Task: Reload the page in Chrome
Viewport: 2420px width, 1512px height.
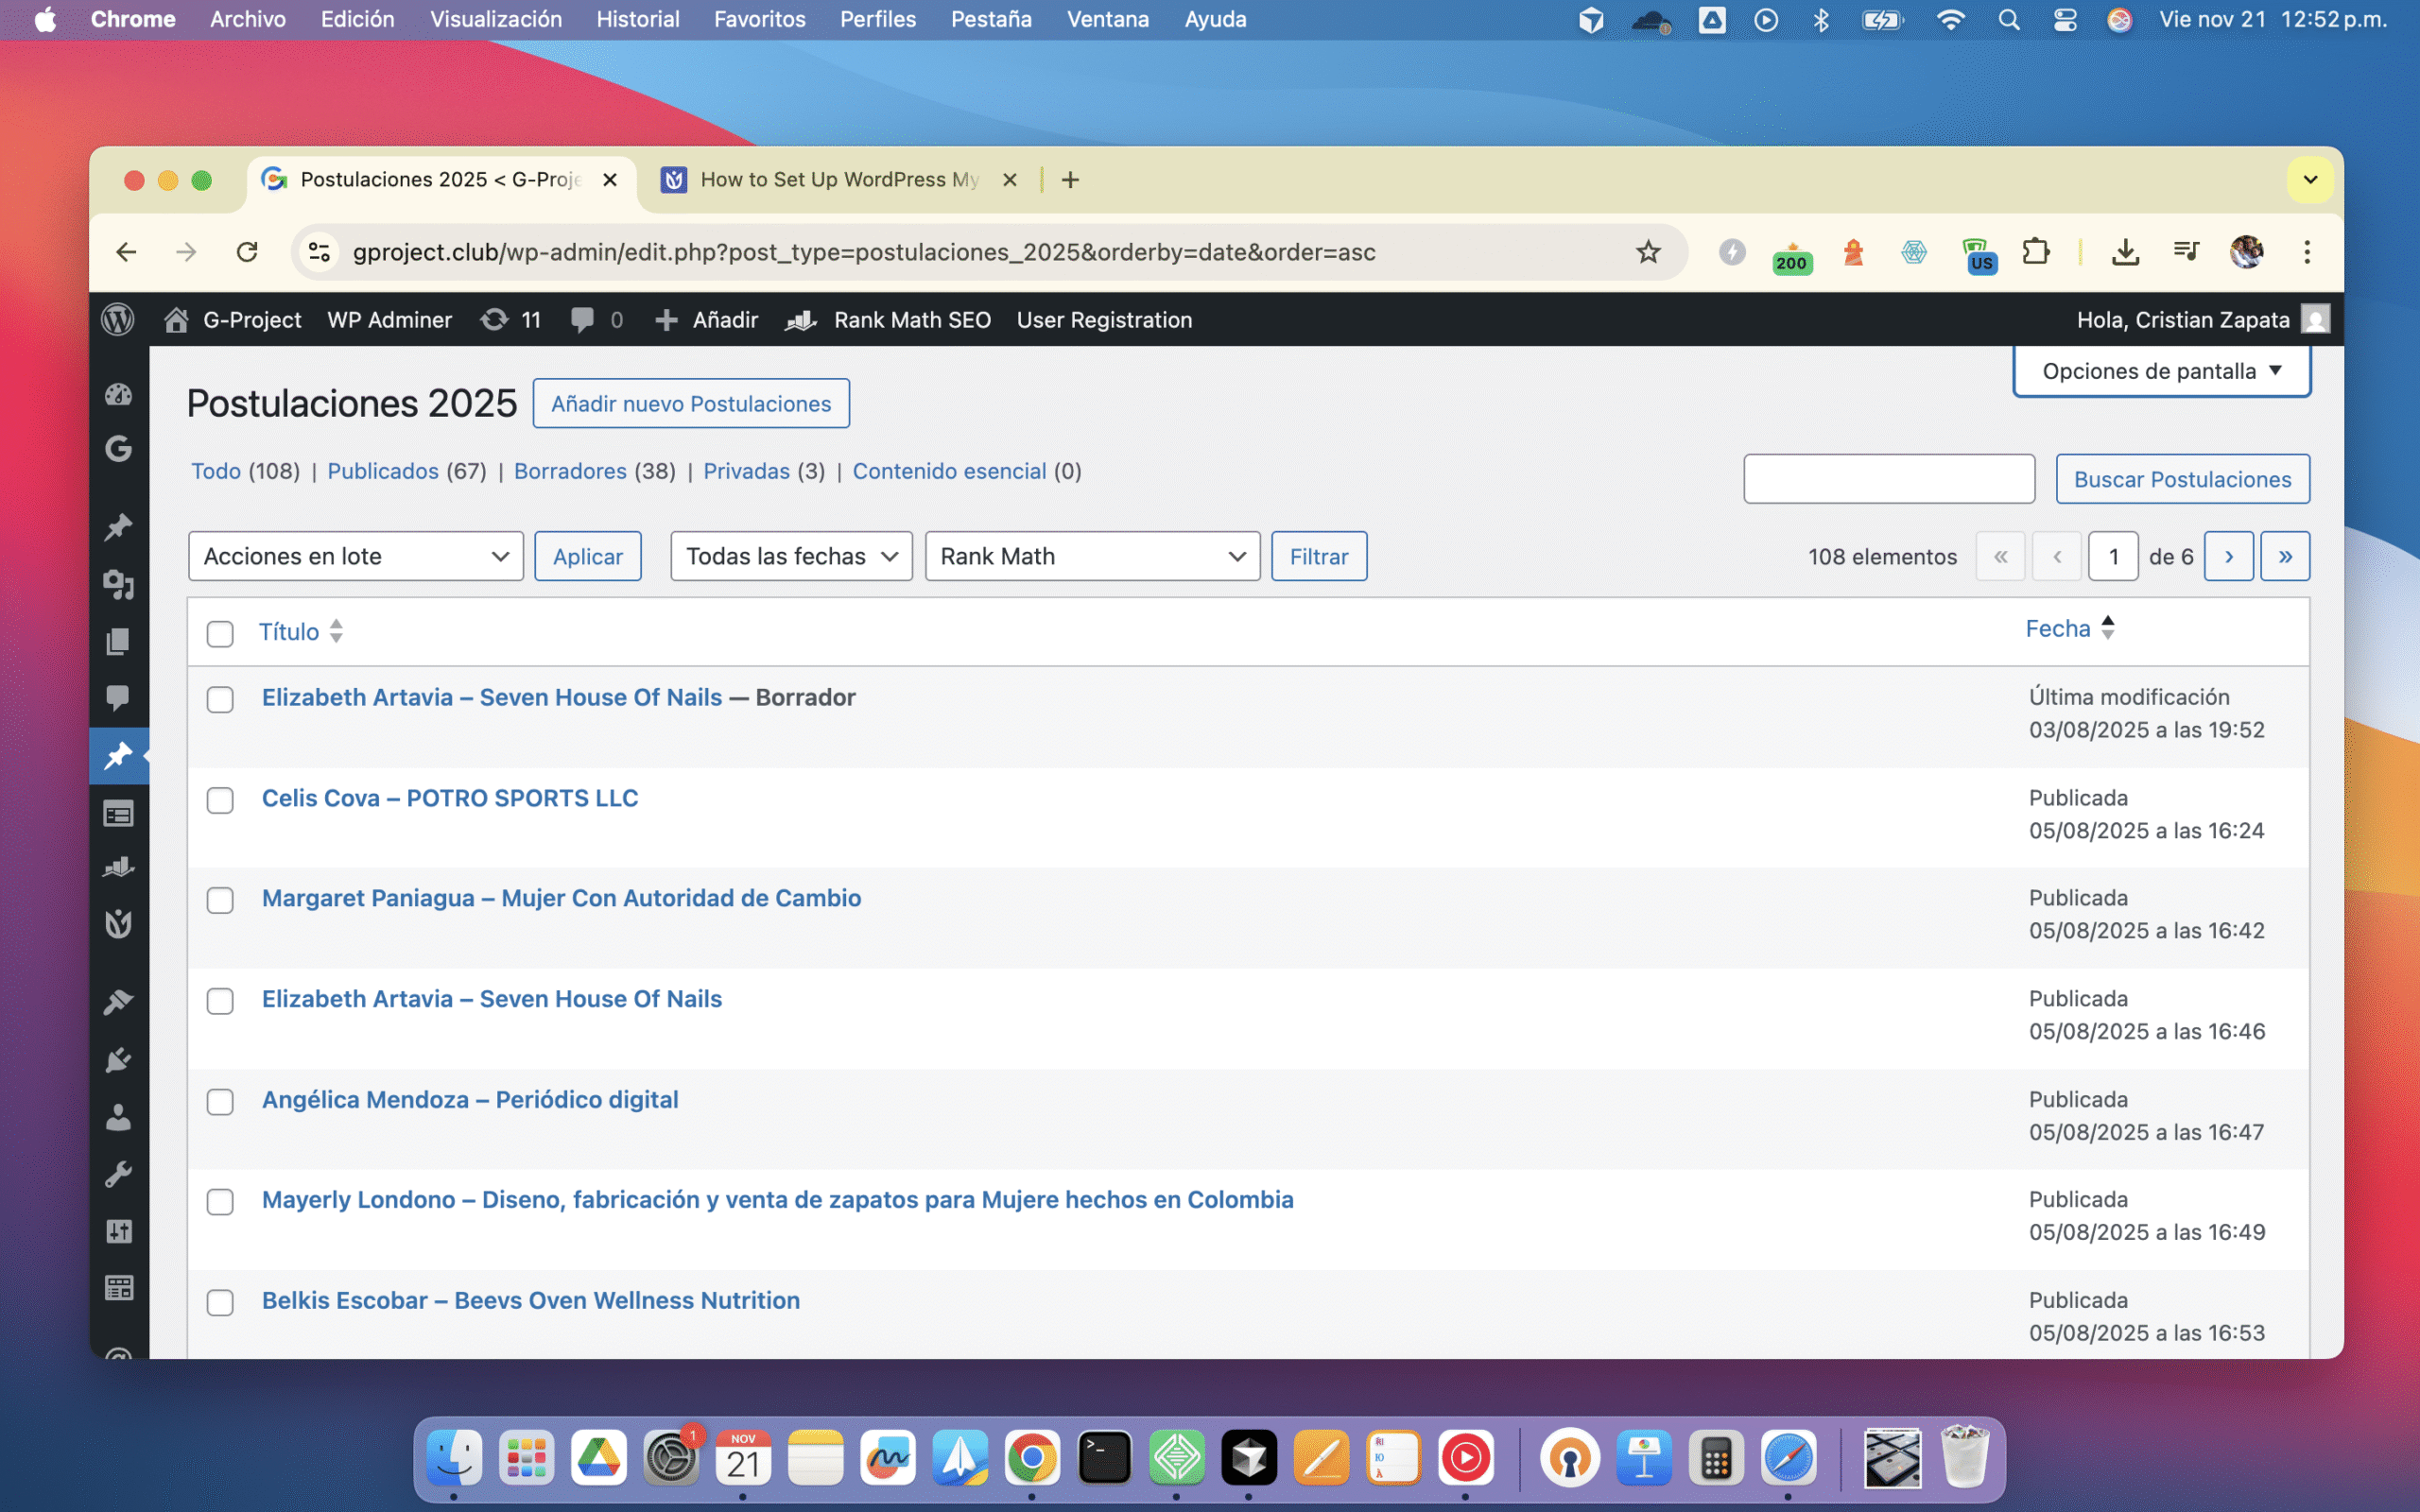Action: click(247, 252)
